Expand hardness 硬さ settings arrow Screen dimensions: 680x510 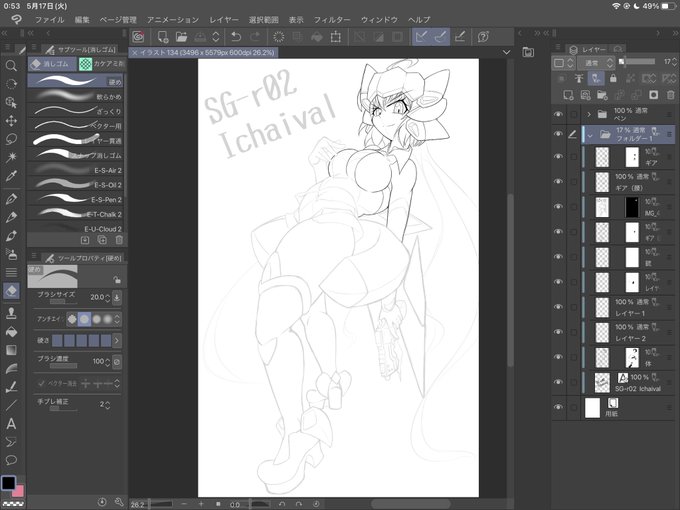click(117, 340)
